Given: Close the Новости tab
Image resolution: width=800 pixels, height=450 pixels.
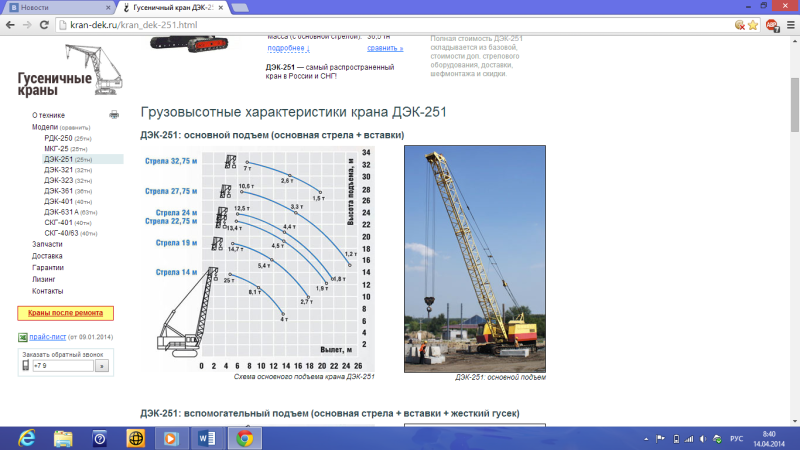Looking at the screenshot, I should (x=108, y=8).
